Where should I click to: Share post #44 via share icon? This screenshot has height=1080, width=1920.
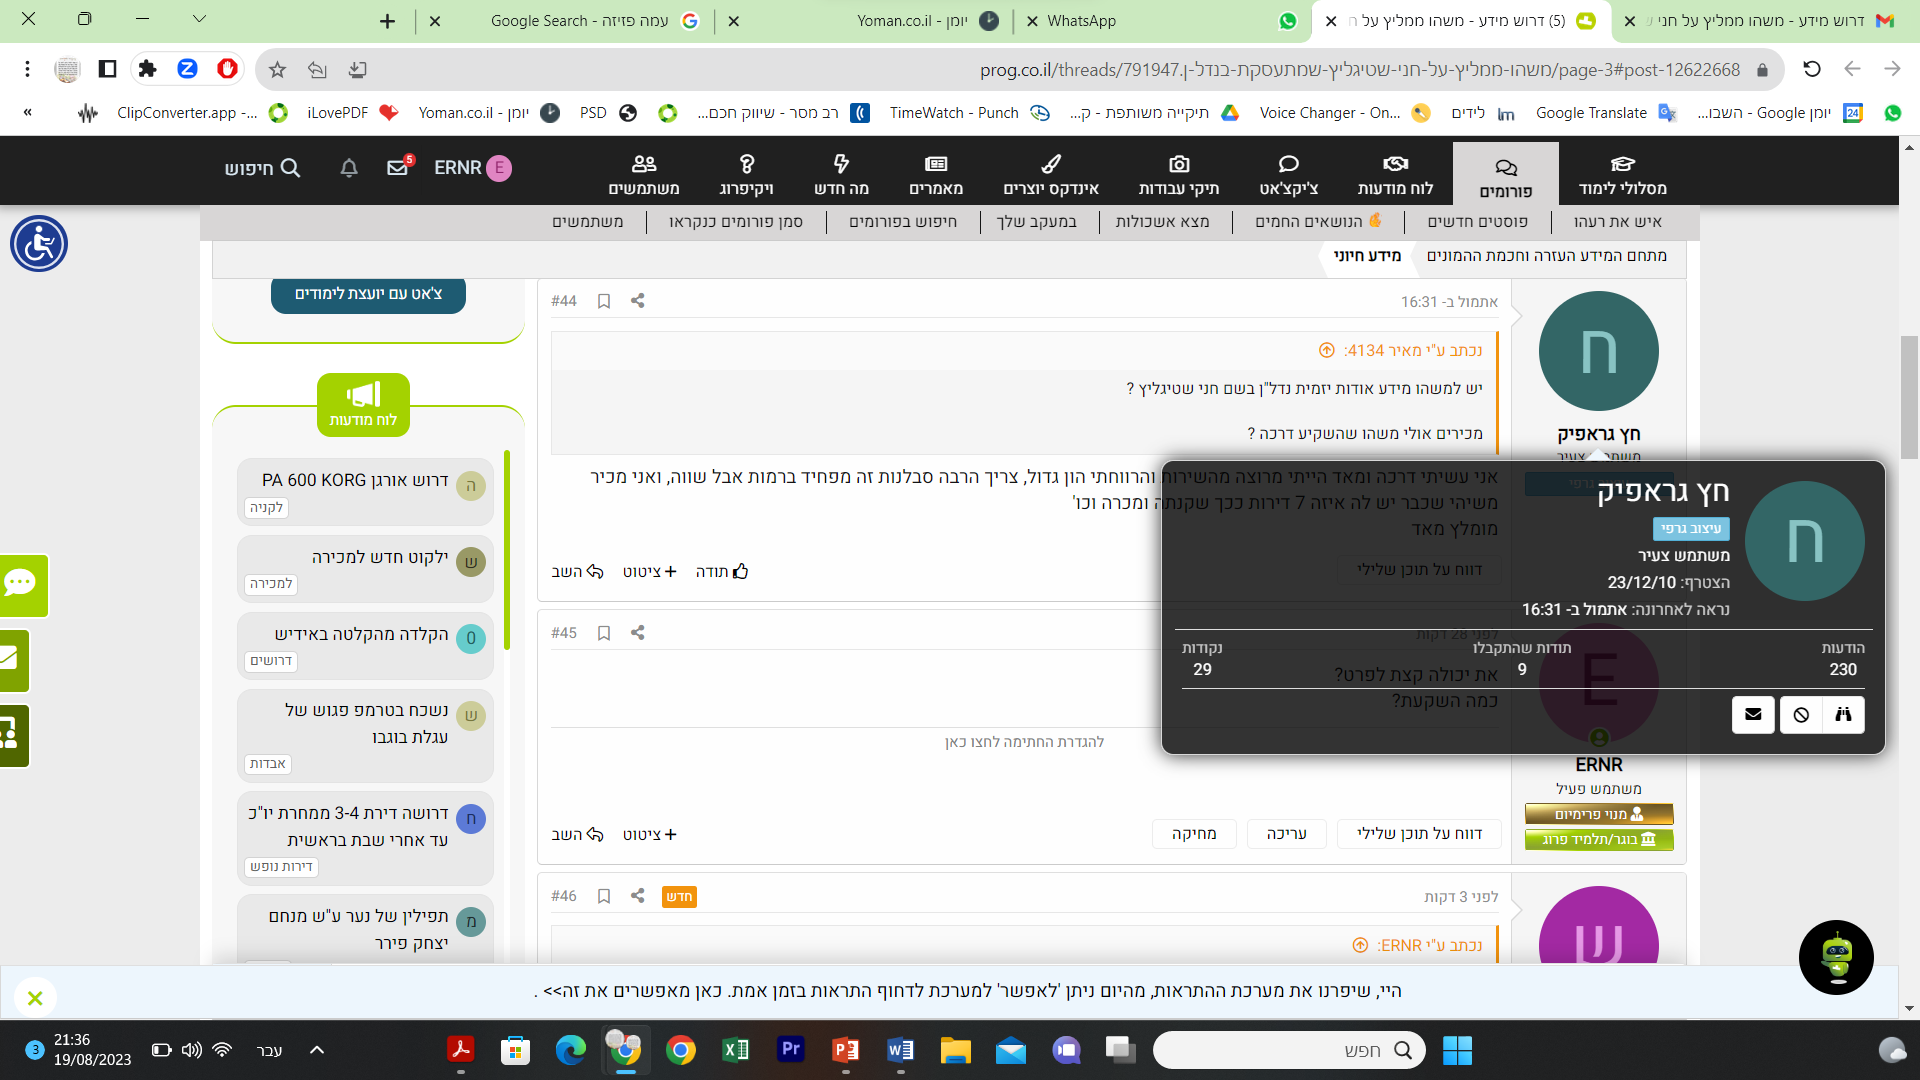pyautogui.click(x=637, y=301)
